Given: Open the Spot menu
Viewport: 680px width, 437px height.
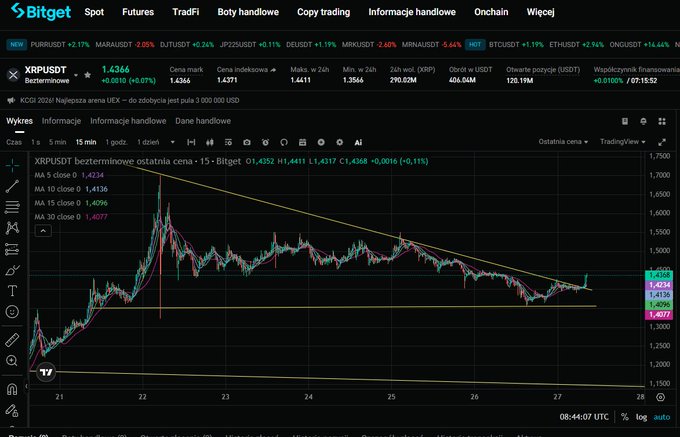Looking at the screenshot, I should click(x=94, y=12).
